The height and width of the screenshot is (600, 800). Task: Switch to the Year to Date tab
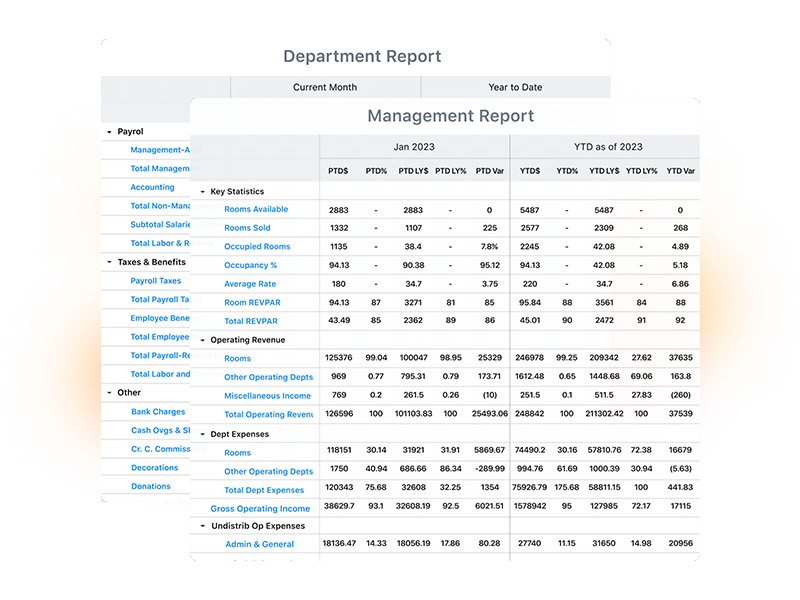(x=515, y=87)
